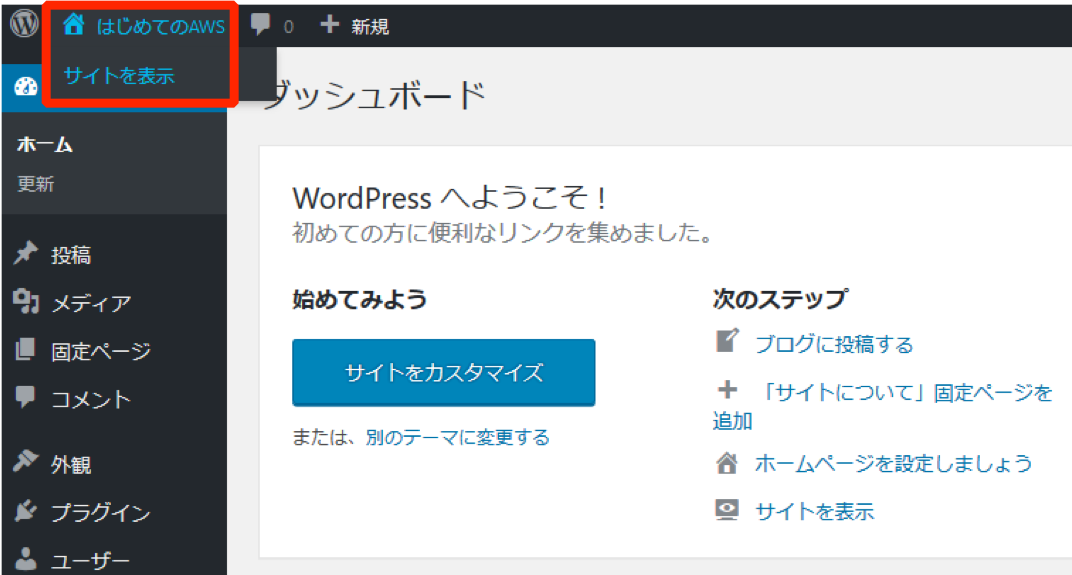This screenshot has width=1072, height=575.
Task: Select サイトを表示 in the site dropdown
Action: (x=119, y=75)
